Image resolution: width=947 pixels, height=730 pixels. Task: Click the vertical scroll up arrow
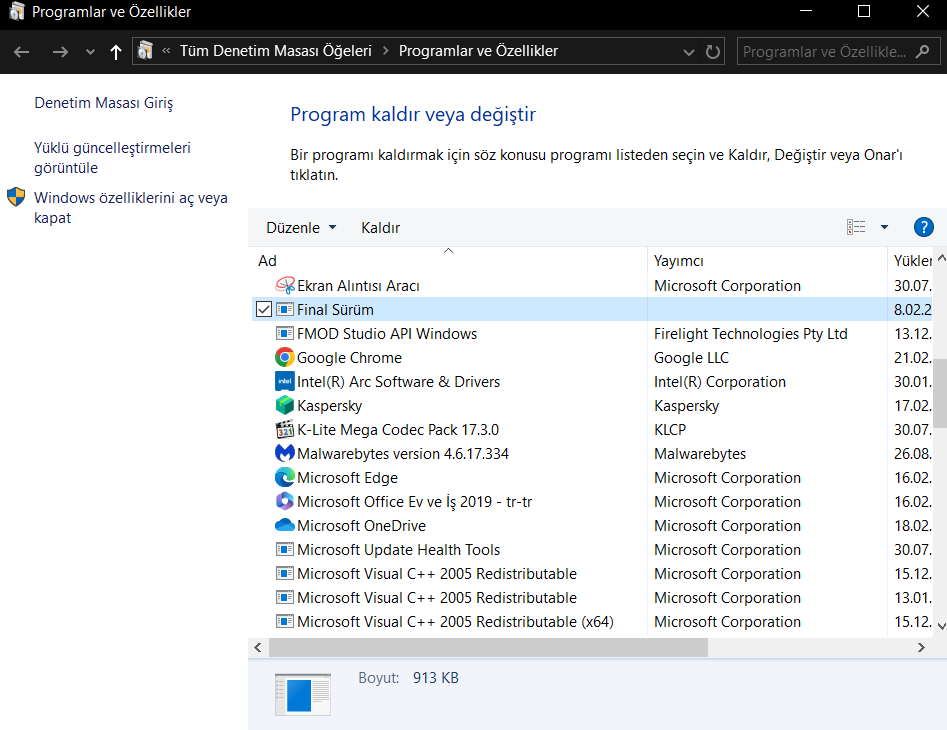941,257
